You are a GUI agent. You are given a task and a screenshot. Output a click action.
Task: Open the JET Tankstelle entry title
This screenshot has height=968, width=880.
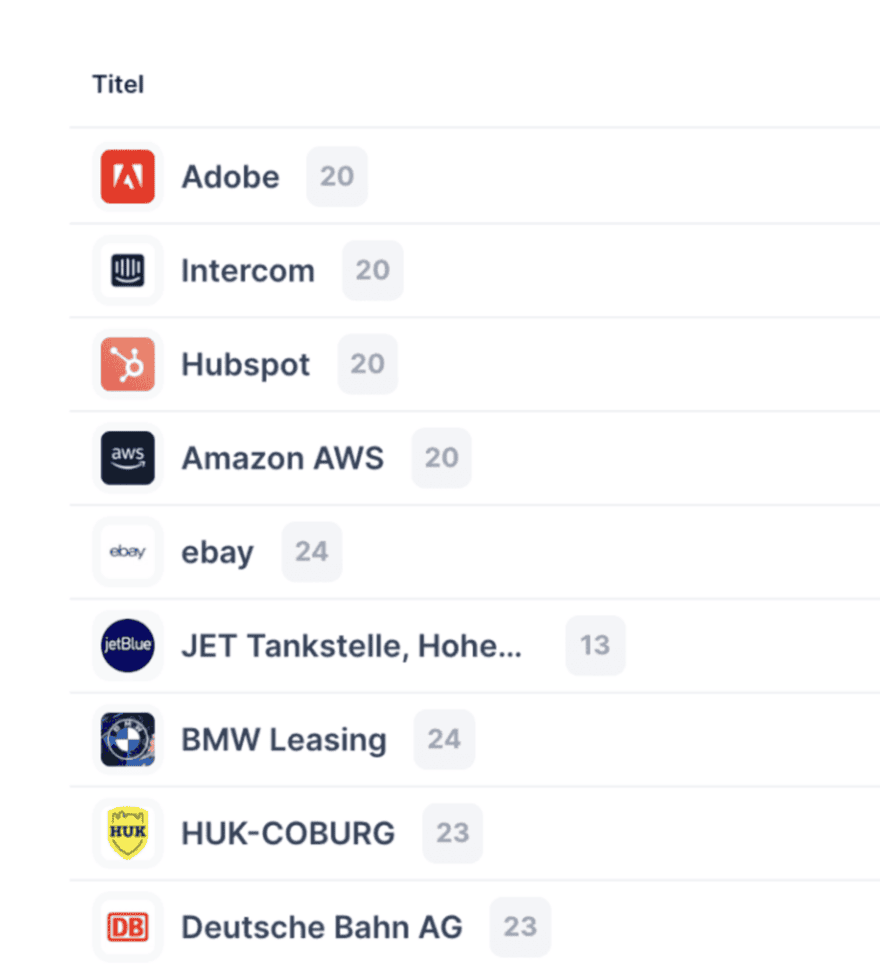(351, 645)
